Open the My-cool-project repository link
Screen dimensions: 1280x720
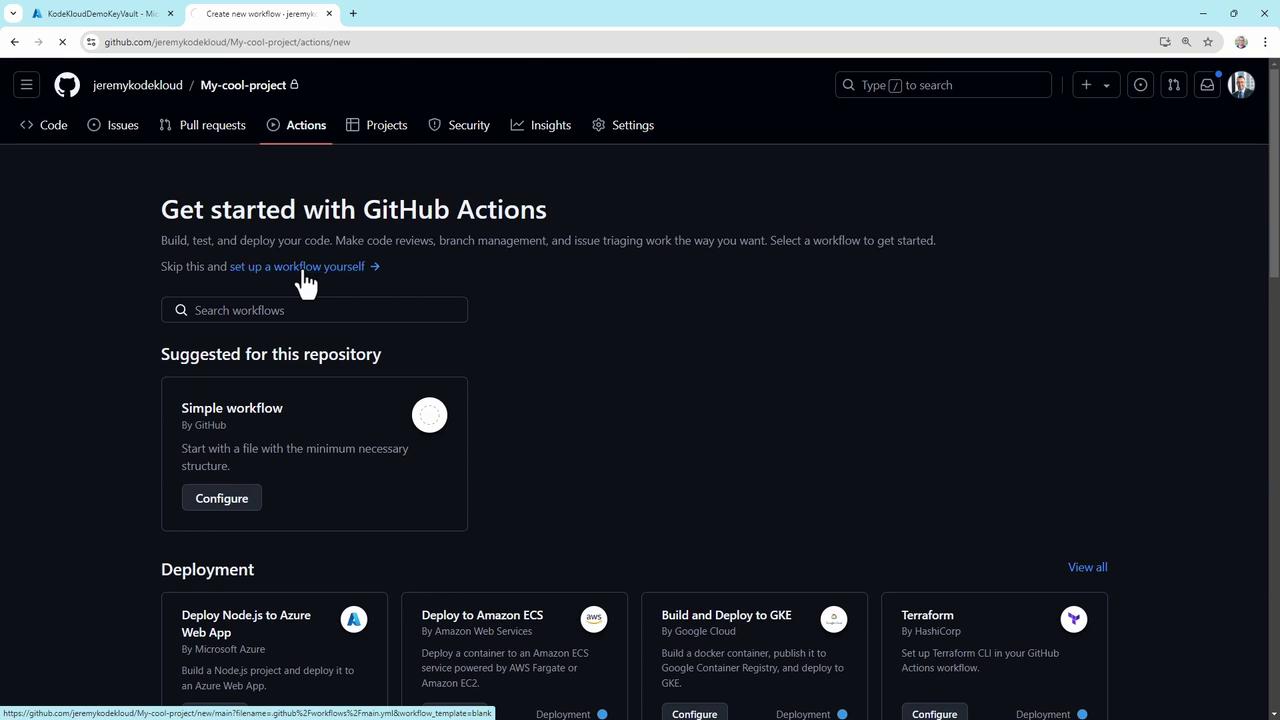click(243, 85)
